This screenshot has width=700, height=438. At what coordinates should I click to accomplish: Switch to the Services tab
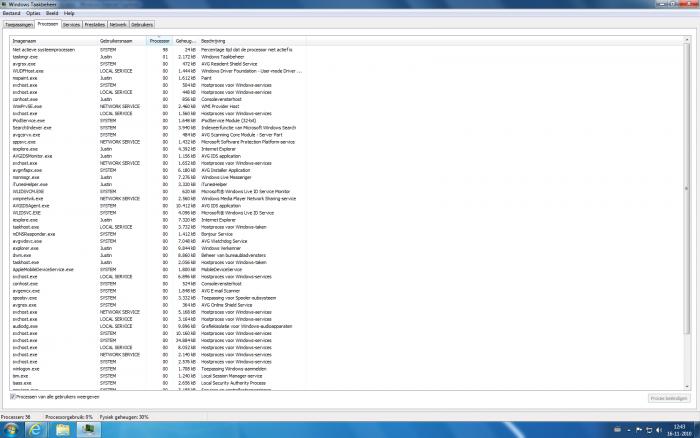(x=71, y=25)
